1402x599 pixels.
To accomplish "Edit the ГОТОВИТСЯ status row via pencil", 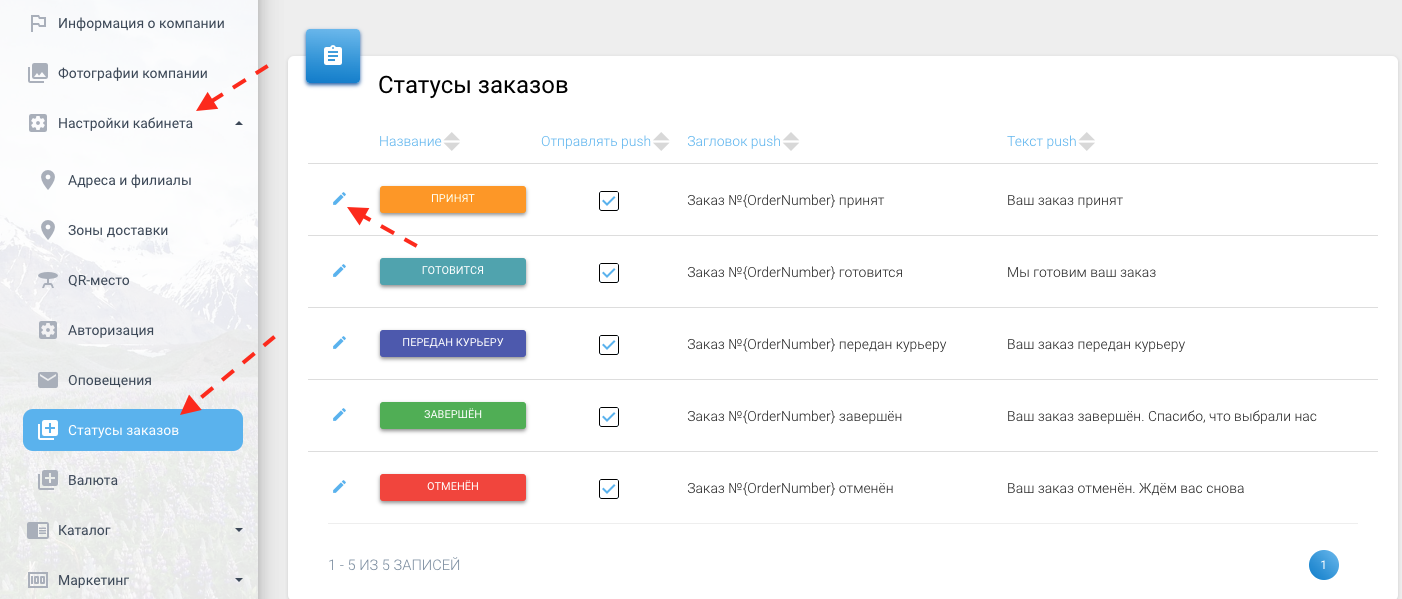I will coord(339,271).
